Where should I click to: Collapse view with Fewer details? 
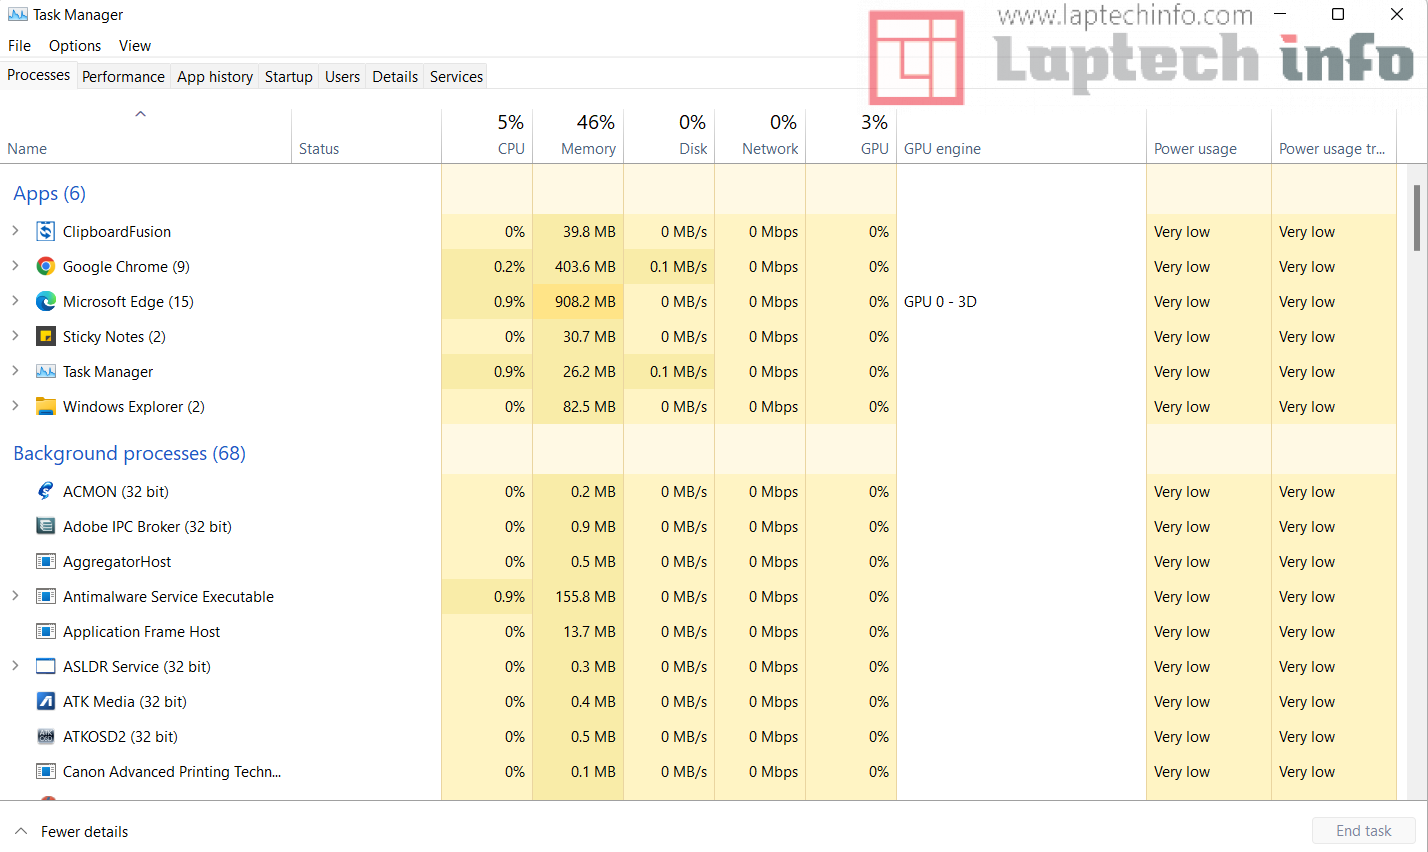click(x=71, y=832)
